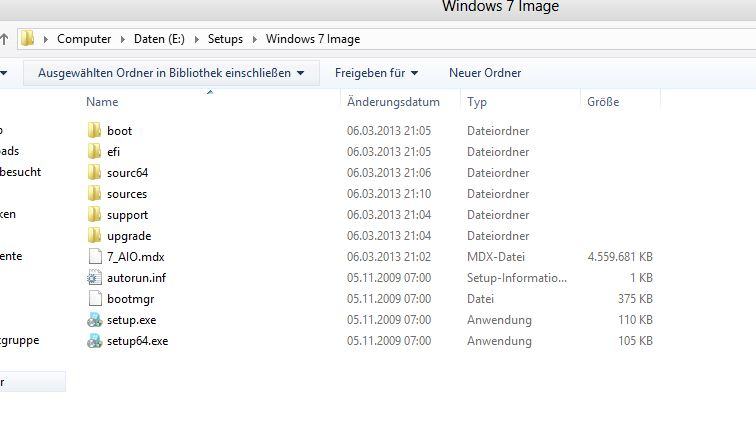The image size is (756, 436).
Task: Click the boot folder icon
Action: pyautogui.click(x=94, y=130)
